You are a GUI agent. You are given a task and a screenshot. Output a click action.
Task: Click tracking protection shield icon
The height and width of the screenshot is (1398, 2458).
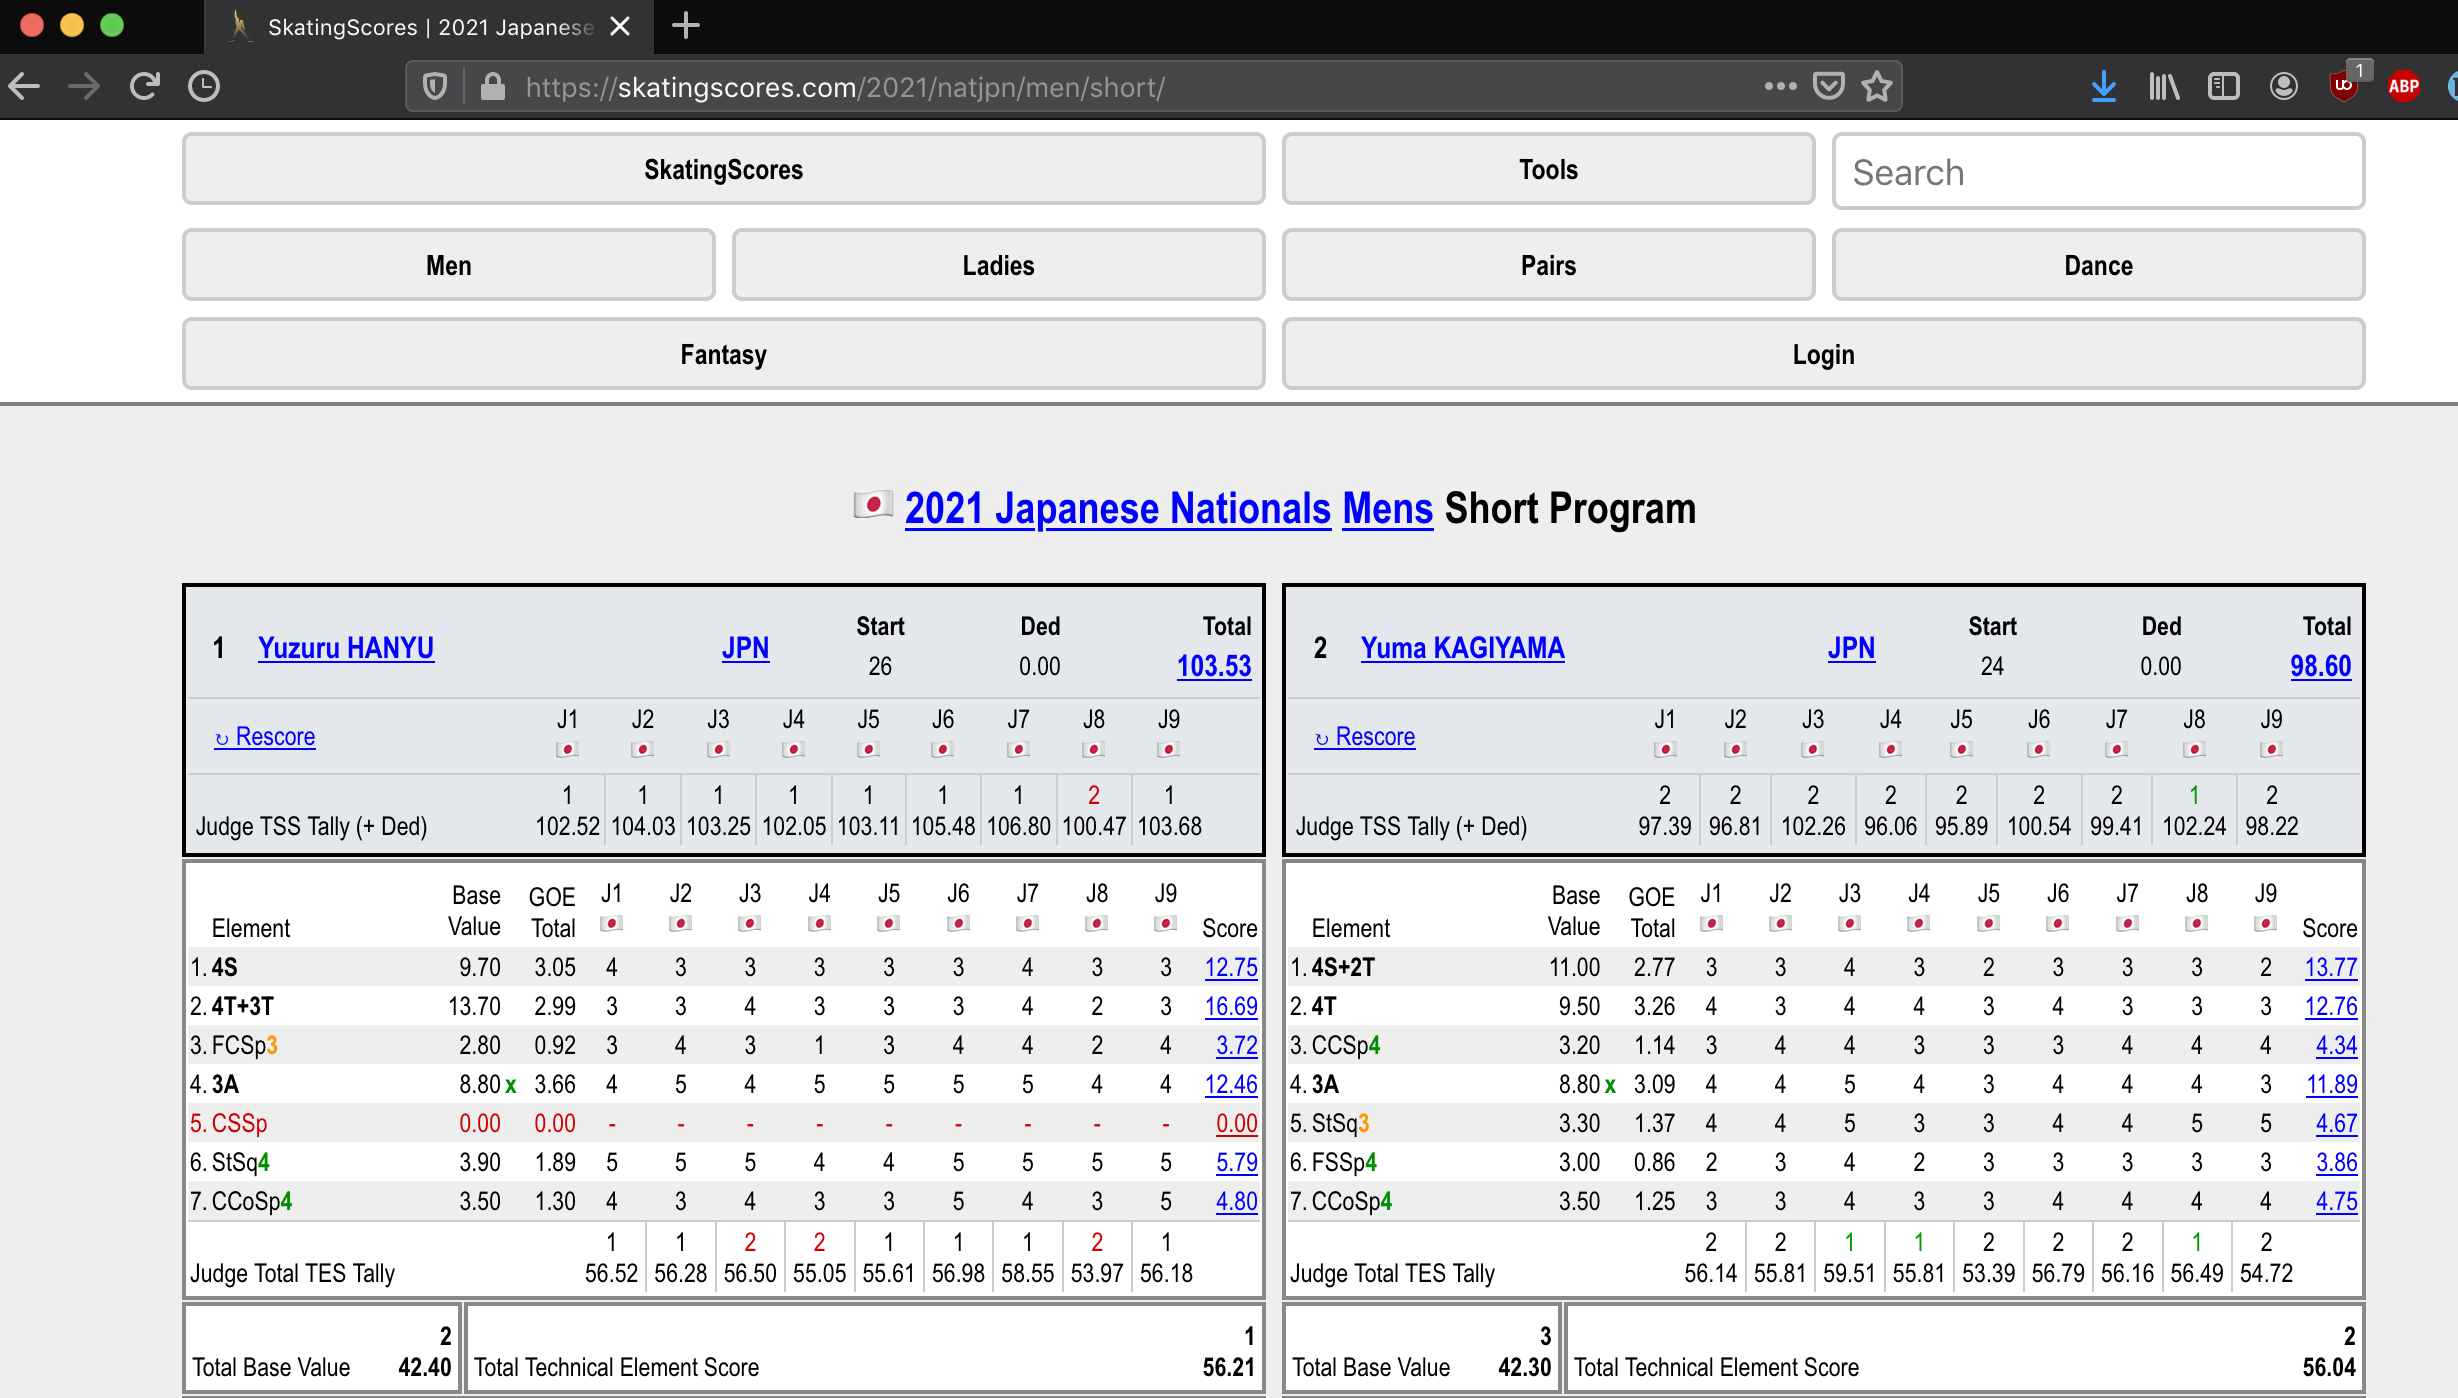[x=435, y=87]
